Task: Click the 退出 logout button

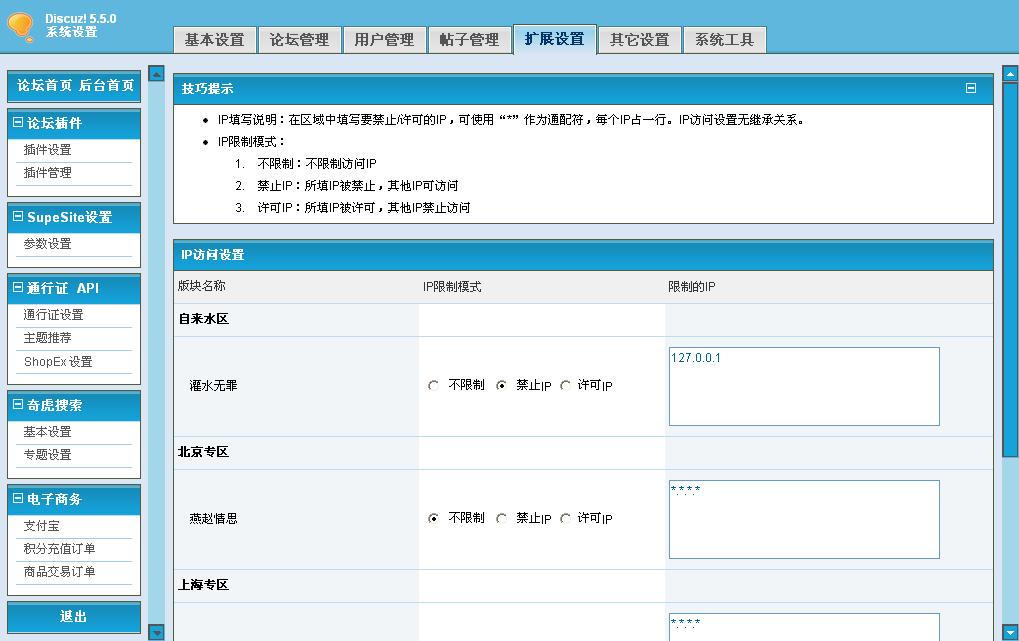Action: click(73, 616)
